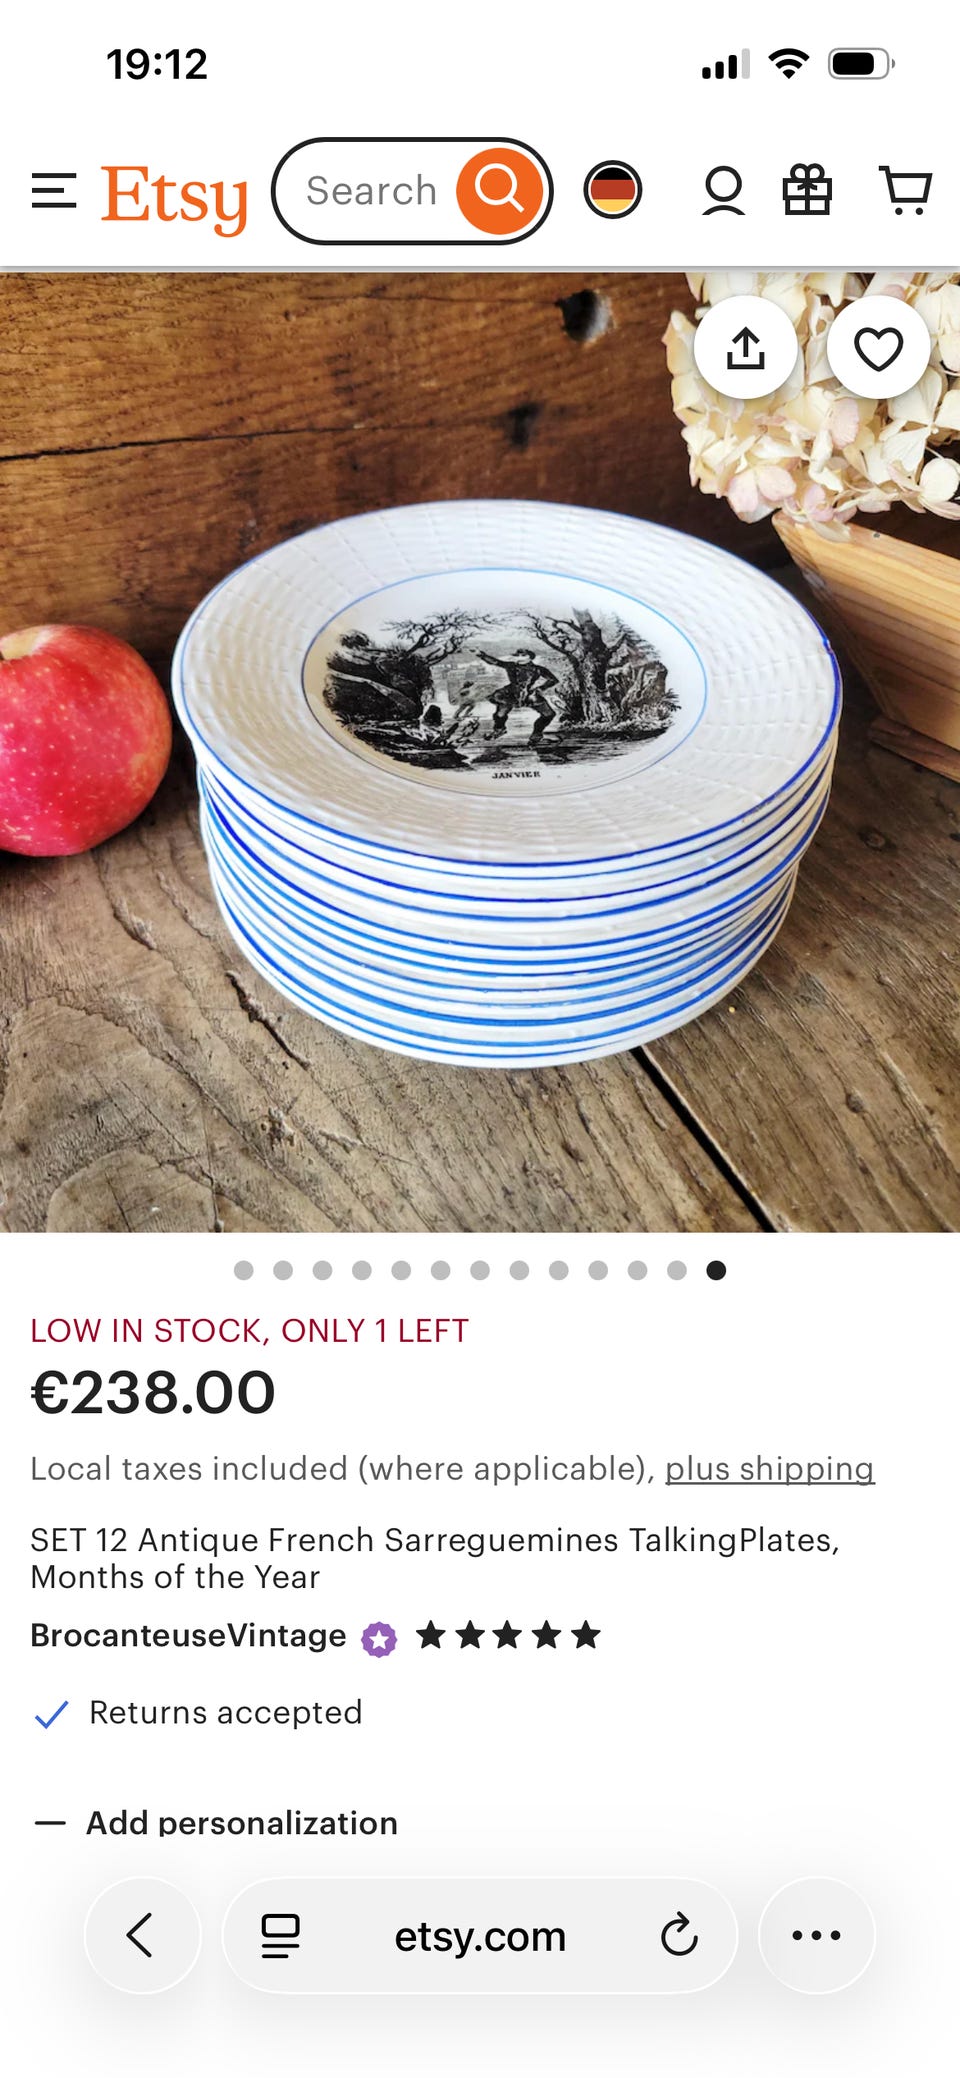Open the gift registry icon

tap(807, 190)
